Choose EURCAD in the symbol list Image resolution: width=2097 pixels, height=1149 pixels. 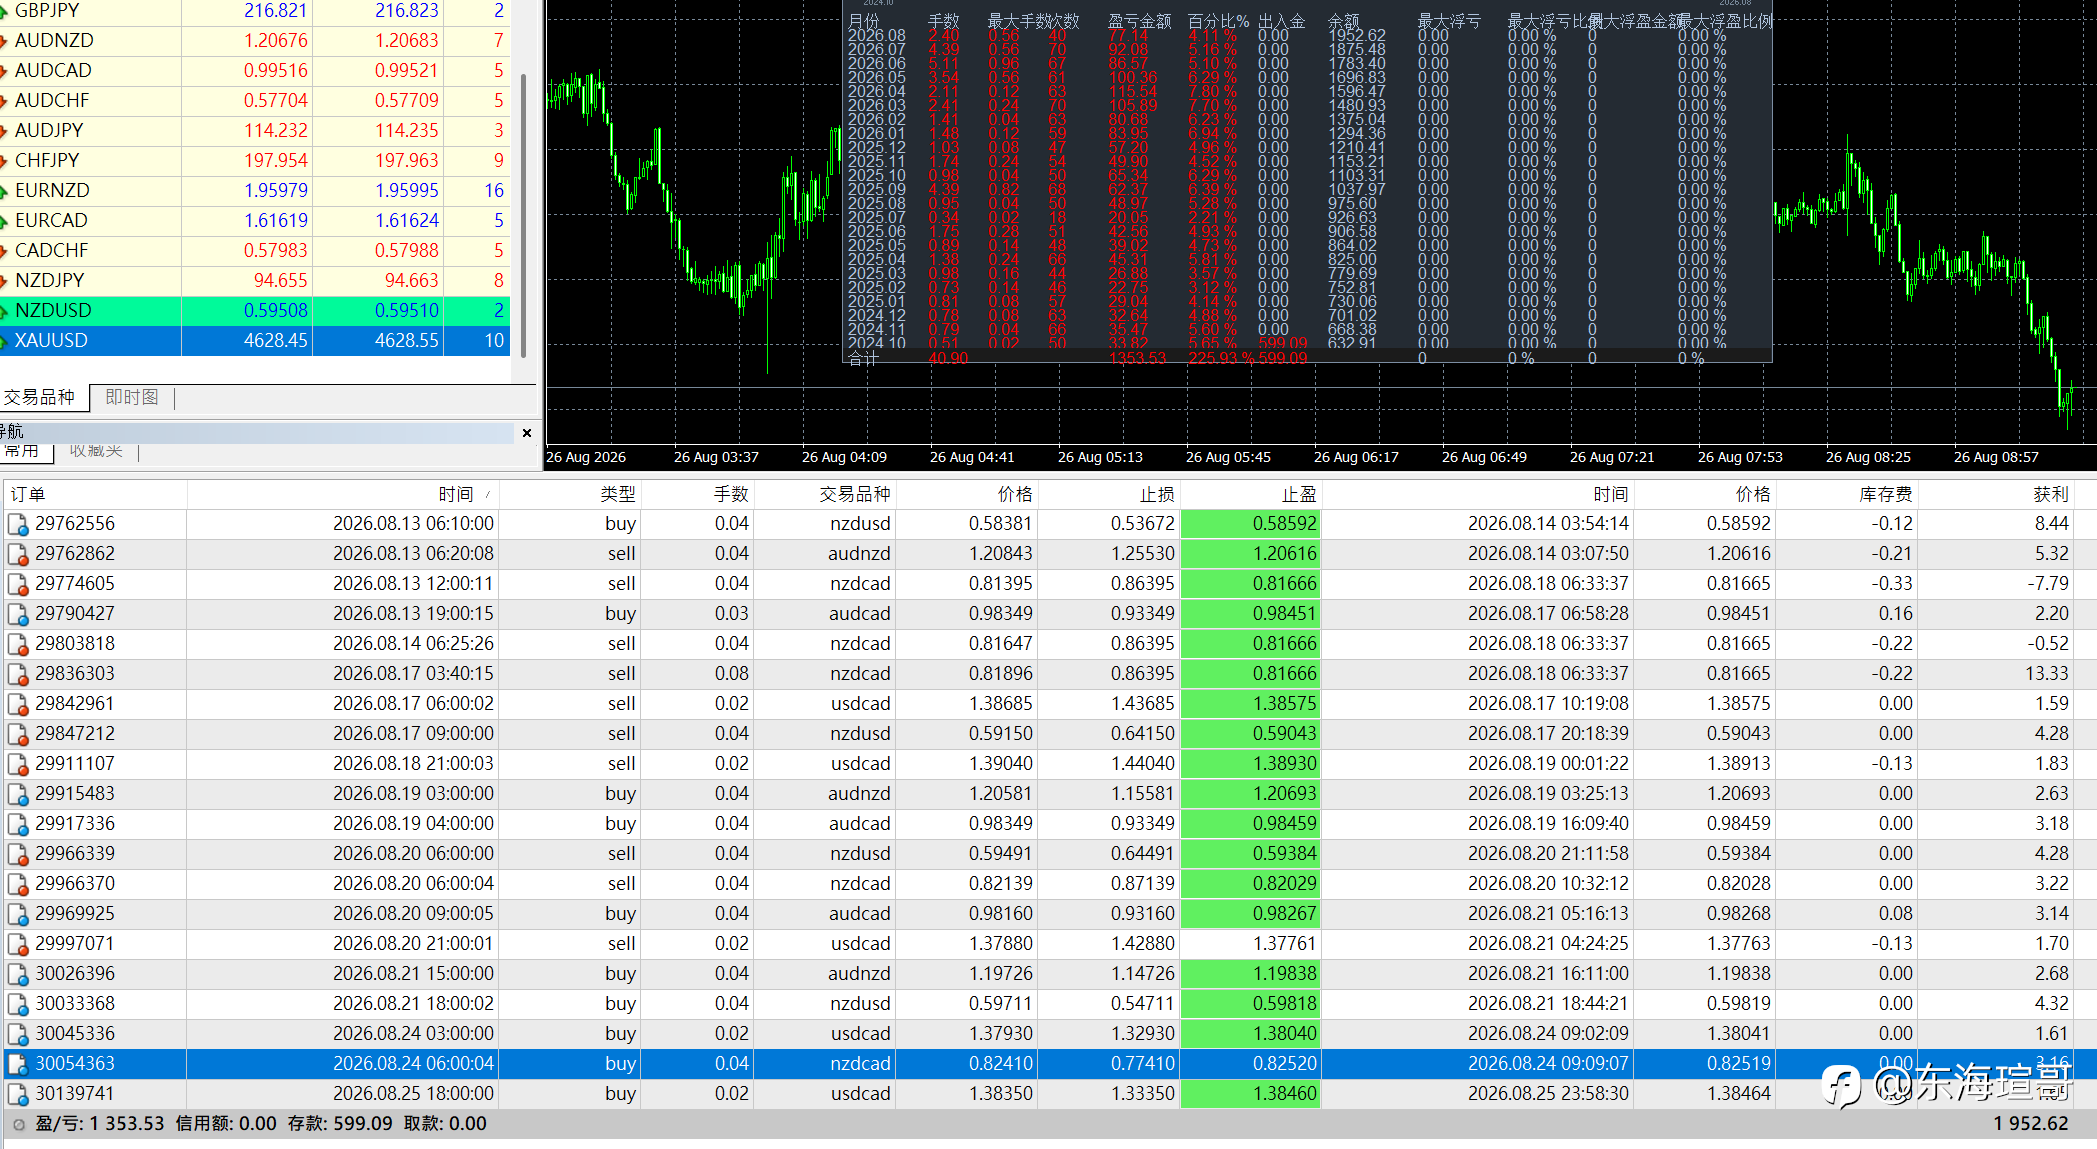tap(255, 221)
